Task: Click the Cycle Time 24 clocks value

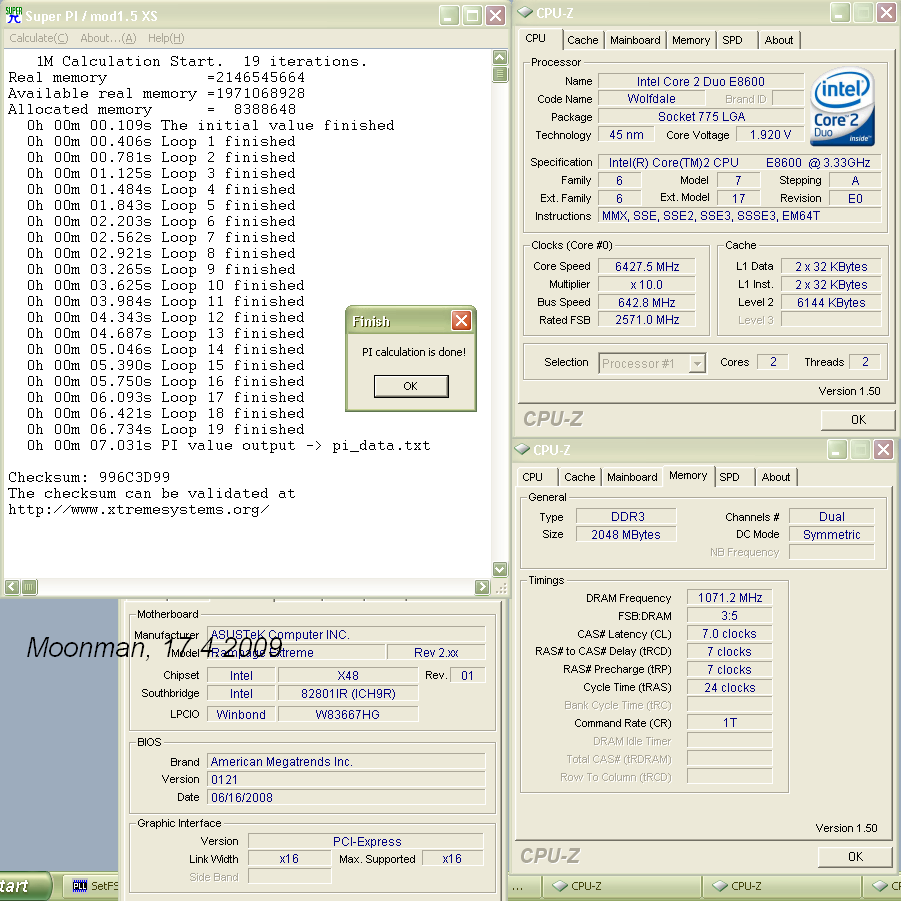Action: point(730,687)
